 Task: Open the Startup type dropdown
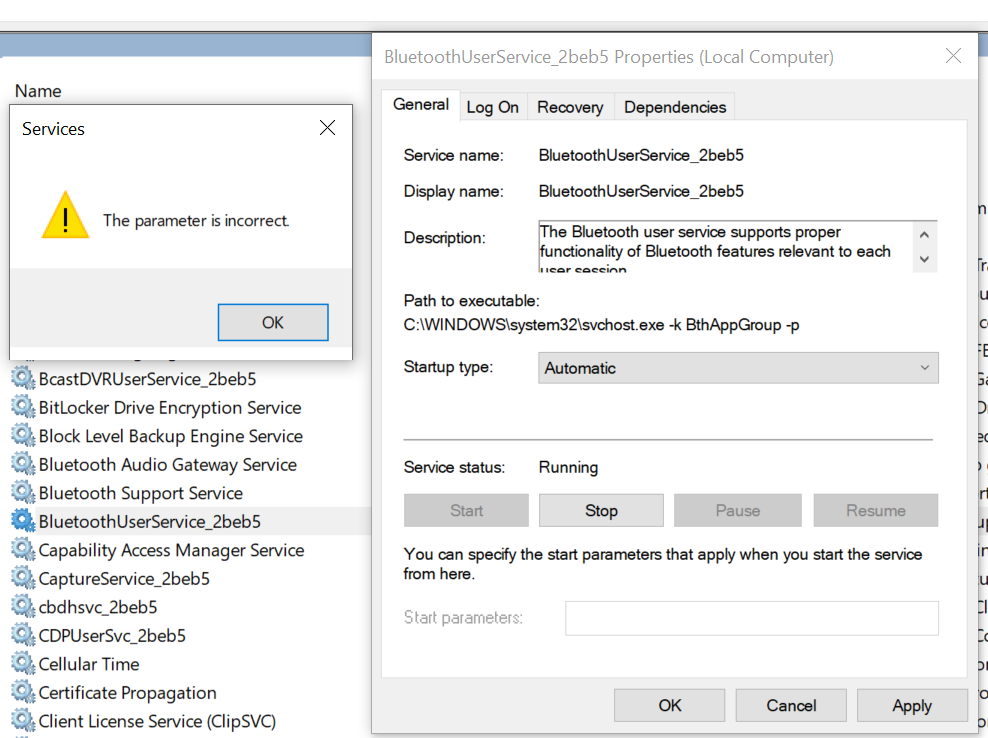click(x=738, y=367)
